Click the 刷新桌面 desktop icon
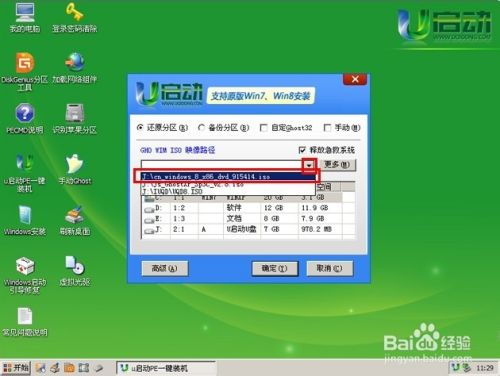Viewport: 500px width, 376px height. click(74, 220)
